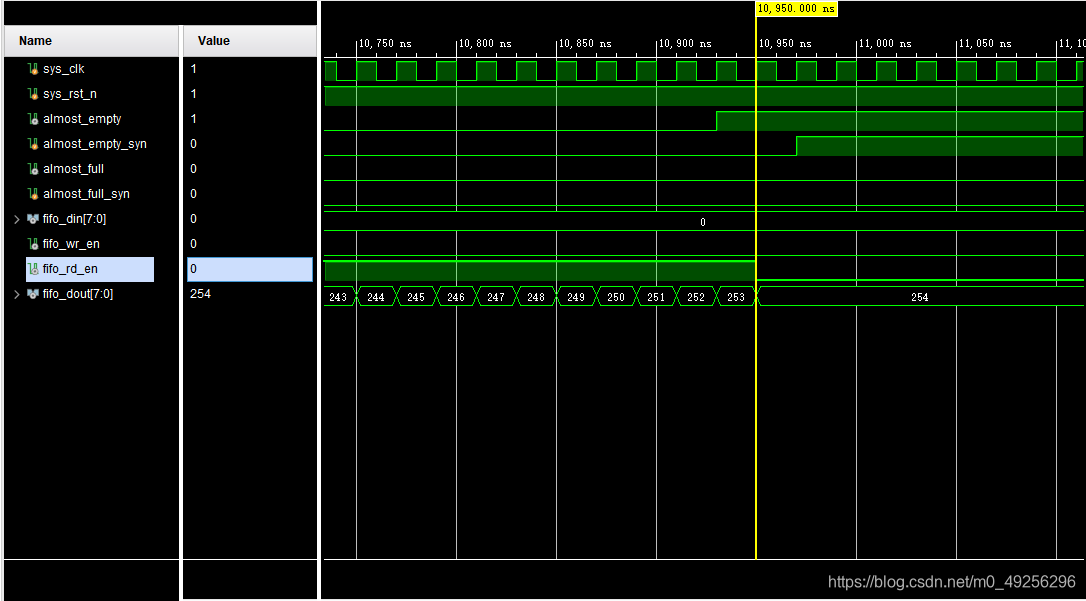Click the fifo_rd_en signal icon
This screenshot has width=1086, height=601.
point(33,269)
